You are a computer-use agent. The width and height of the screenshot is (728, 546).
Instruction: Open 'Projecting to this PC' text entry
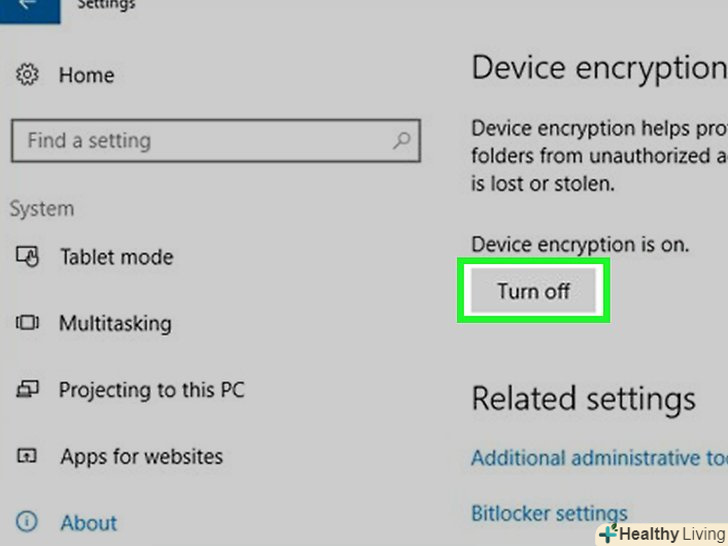tap(151, 390)
